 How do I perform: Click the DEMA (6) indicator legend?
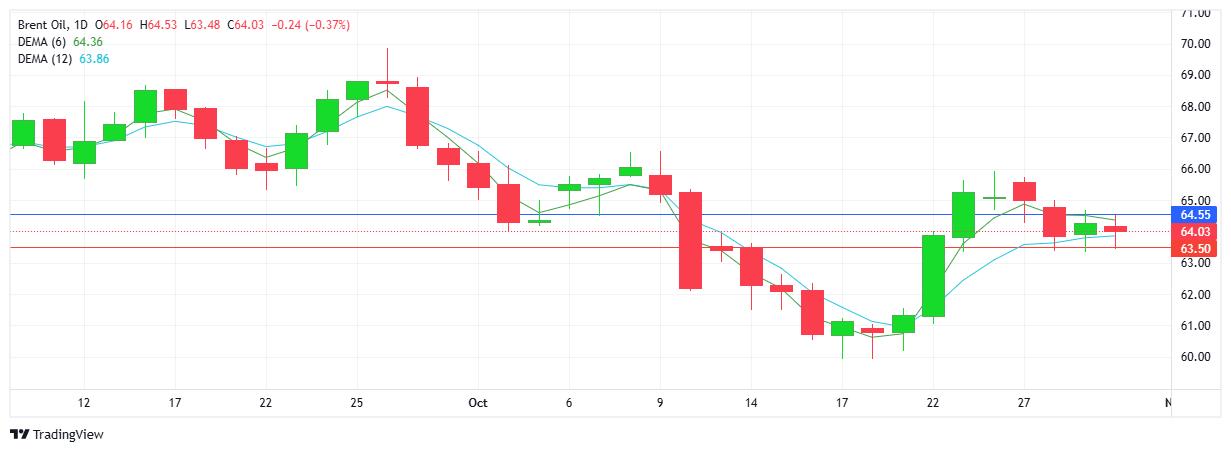pos(43,42)
